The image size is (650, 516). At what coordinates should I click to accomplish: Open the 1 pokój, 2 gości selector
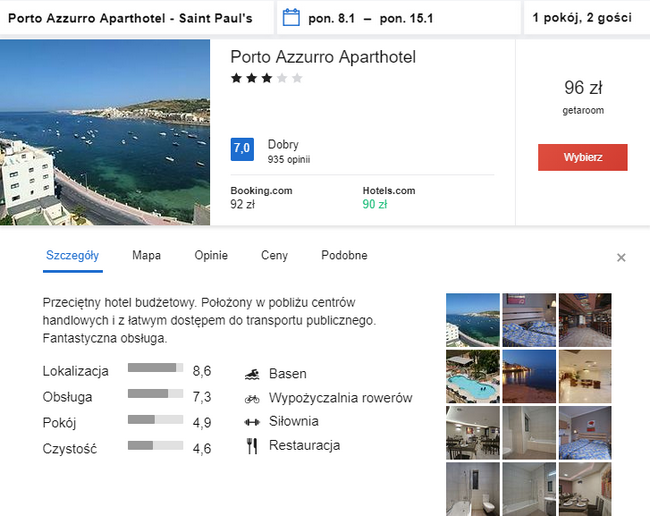pos(587,18)
